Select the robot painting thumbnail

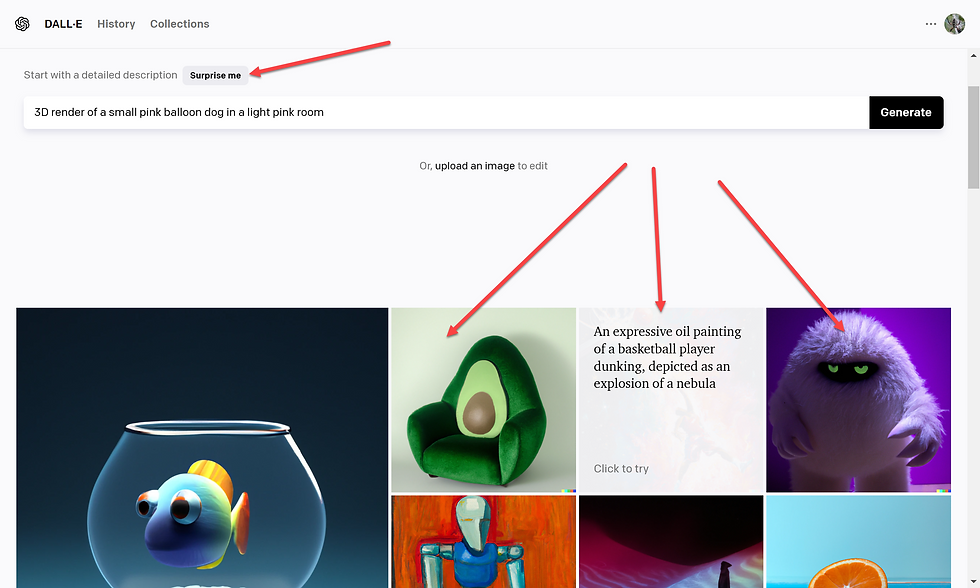(x=483, y=542)
